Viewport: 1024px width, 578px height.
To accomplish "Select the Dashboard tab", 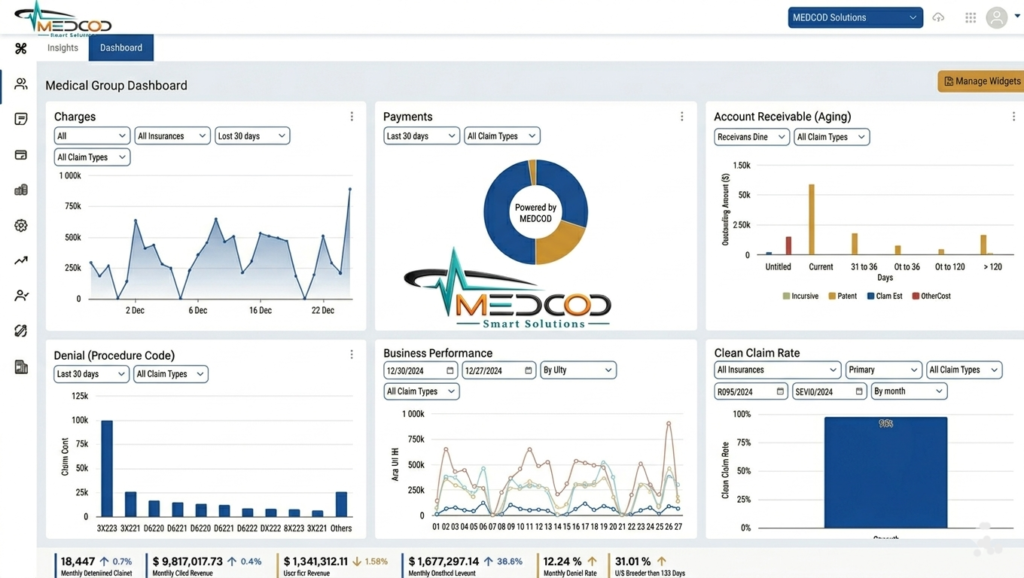I will pos(121,48).
